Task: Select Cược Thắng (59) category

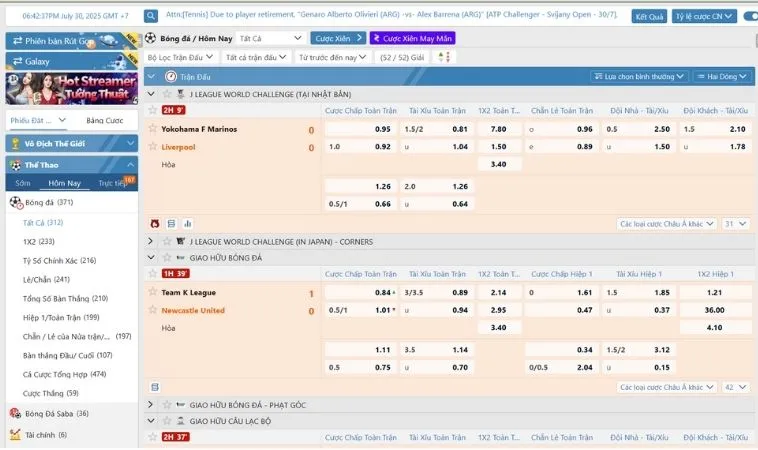Action: point(50,393)
